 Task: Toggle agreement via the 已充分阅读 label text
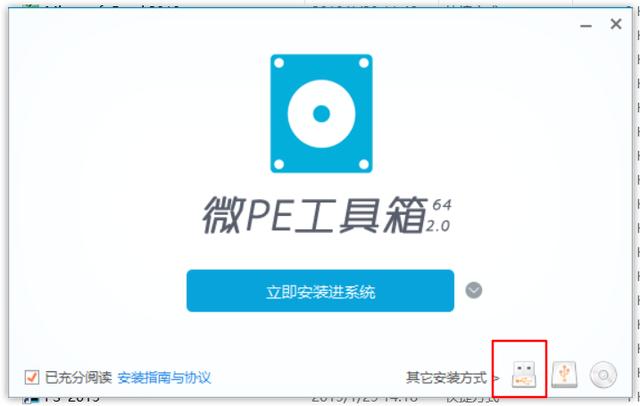click(x=78, y=377)
